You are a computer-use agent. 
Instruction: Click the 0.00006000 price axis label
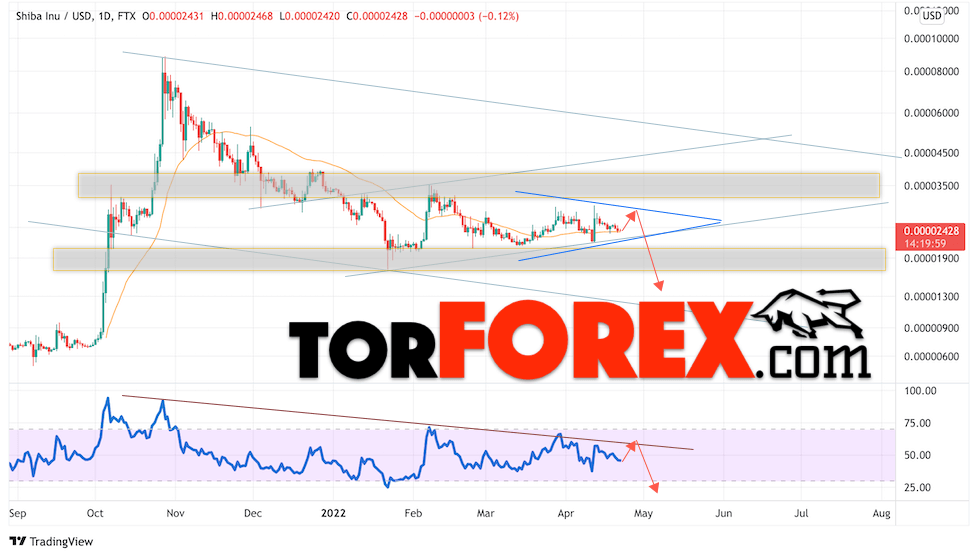click(x=931, y=114)
